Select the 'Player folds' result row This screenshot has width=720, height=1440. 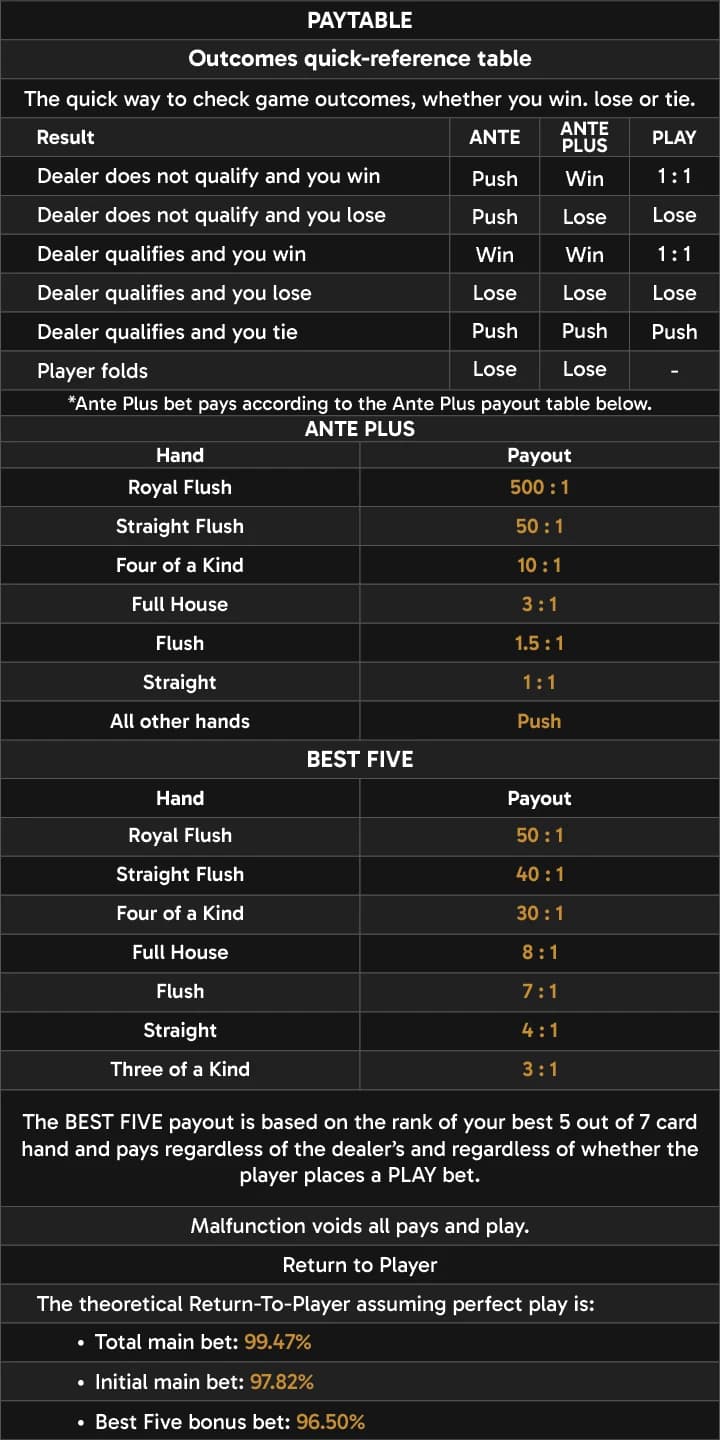(360, 370)
